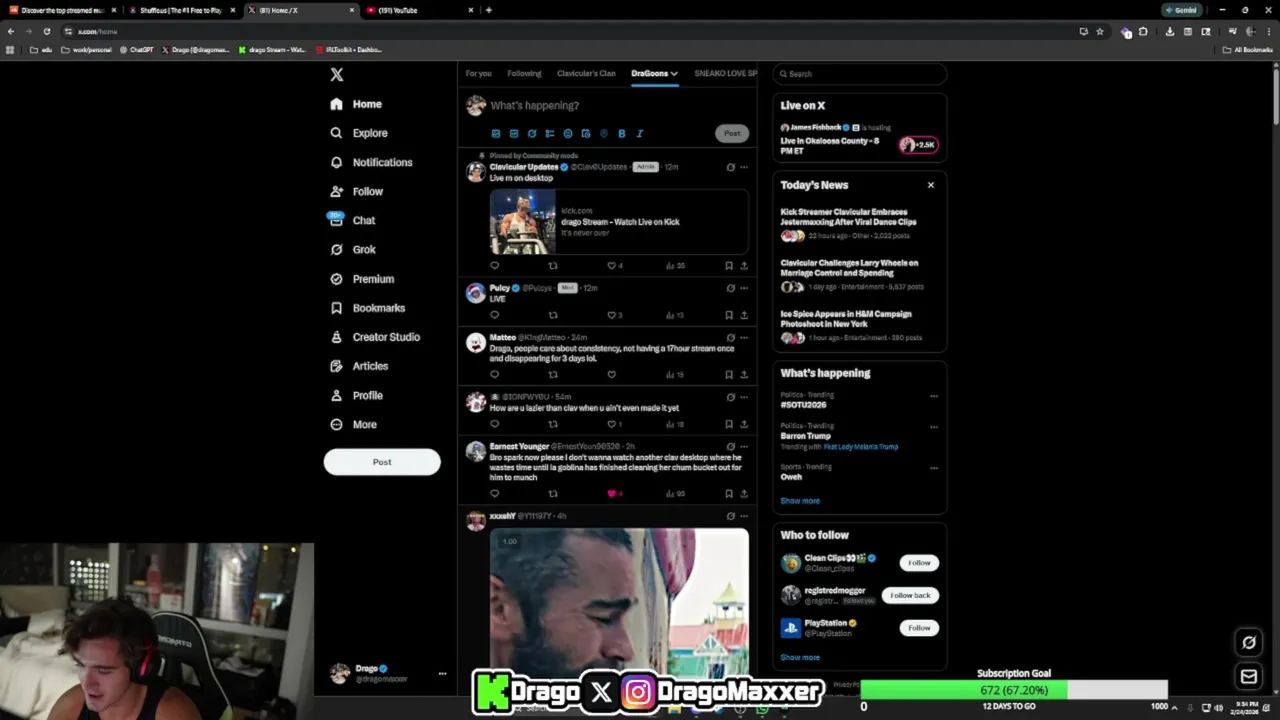1280x720 pixels.
Task: Open the emoji picker in composer
Action: coord(568,133)
